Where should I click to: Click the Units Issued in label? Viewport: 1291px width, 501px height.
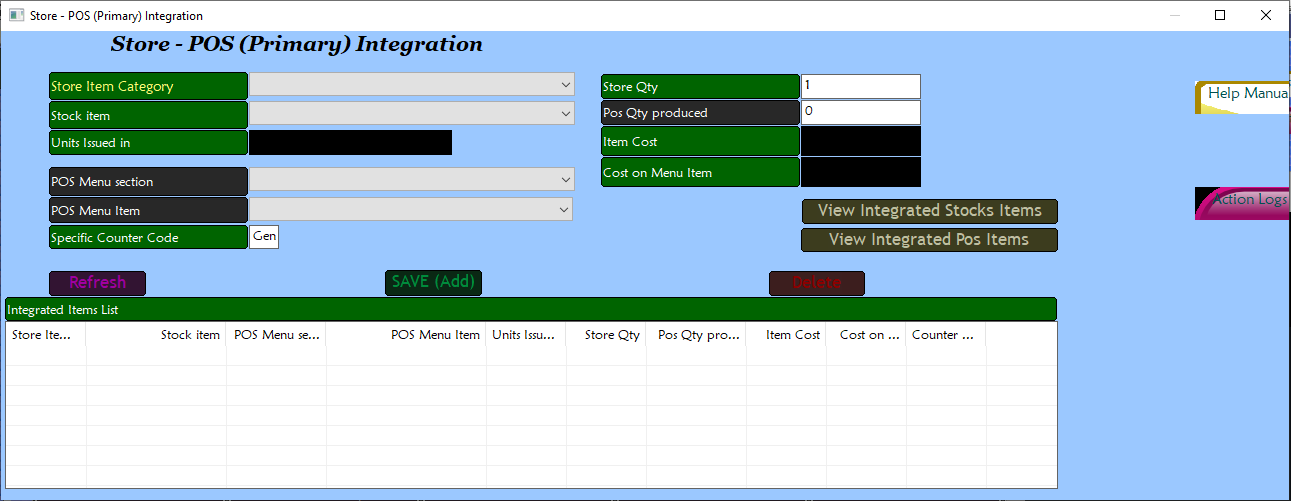[x=148, y=143]
